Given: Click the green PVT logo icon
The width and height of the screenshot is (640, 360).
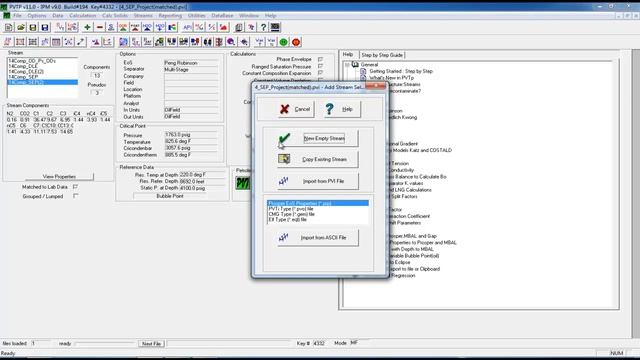Looking at the screenshot, I should [x=242, y=183].
